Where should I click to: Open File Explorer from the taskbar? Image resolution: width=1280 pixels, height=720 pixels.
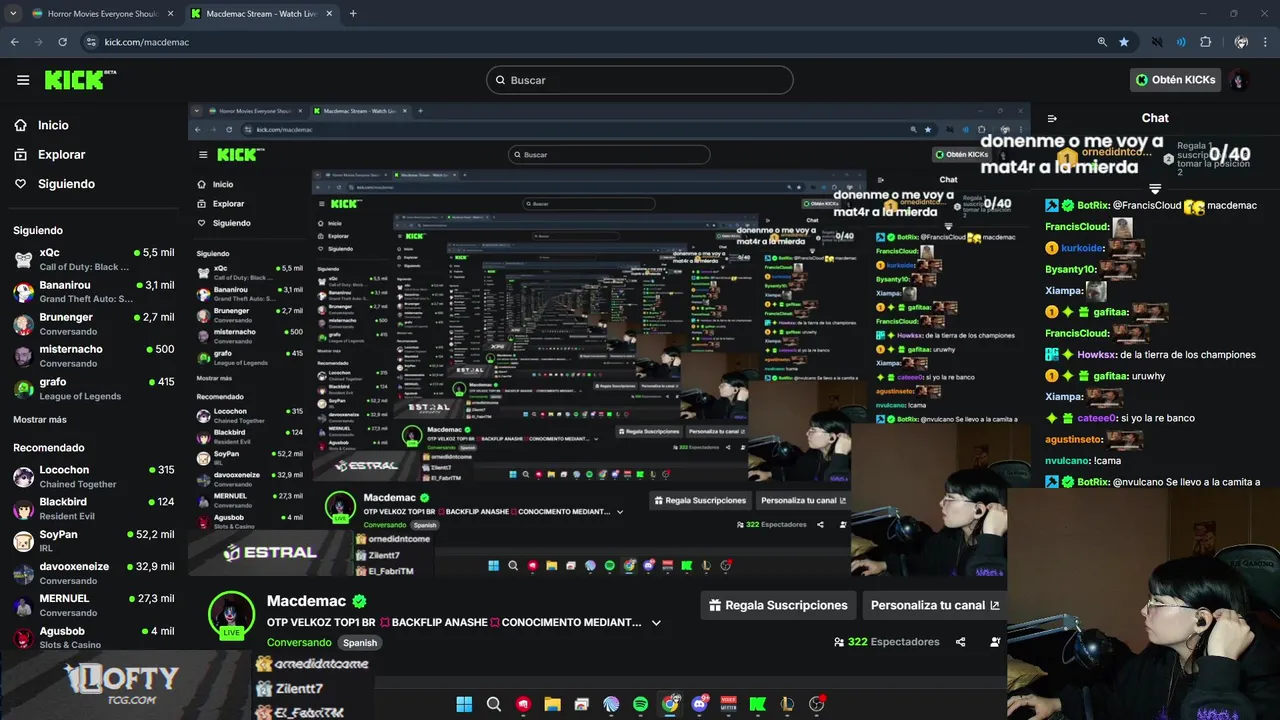(552, 704)
